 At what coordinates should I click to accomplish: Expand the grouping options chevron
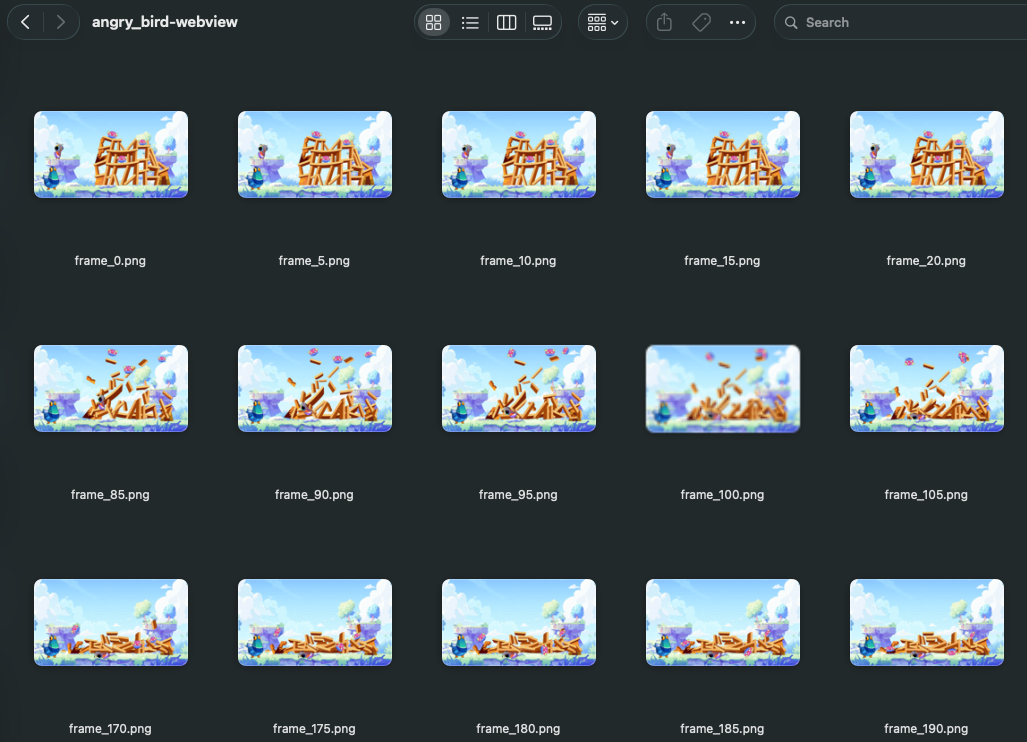pos(615,22)
